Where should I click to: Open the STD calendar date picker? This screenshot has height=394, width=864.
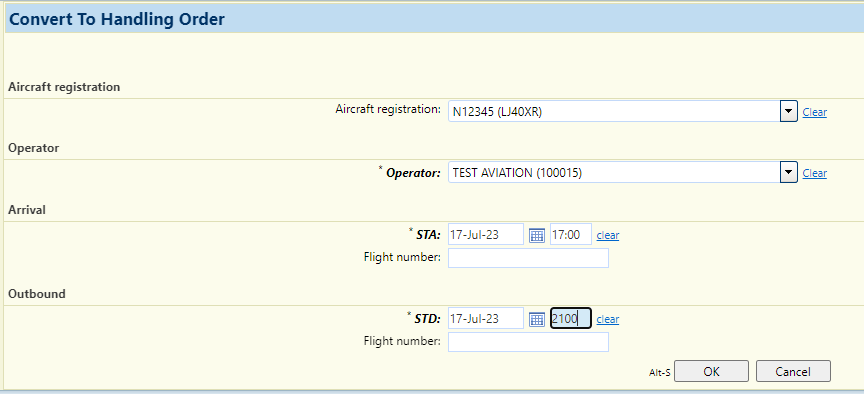tap(537, 319)
